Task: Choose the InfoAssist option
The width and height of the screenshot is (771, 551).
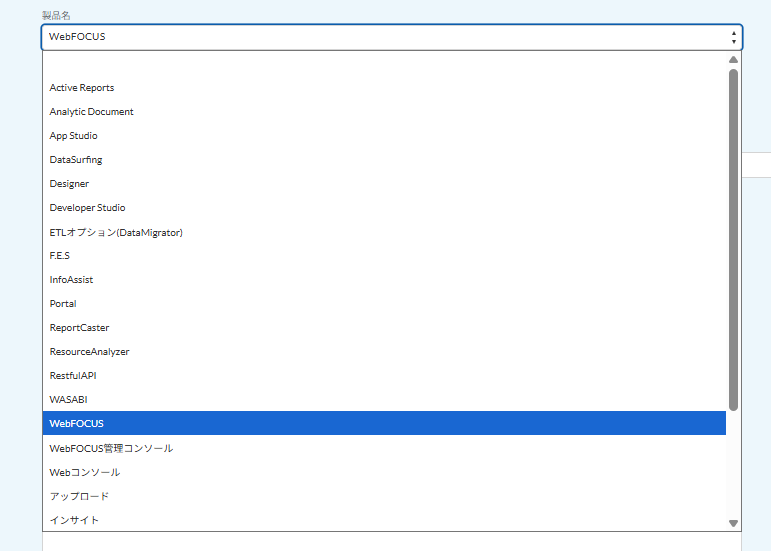Action: point(384,280)
